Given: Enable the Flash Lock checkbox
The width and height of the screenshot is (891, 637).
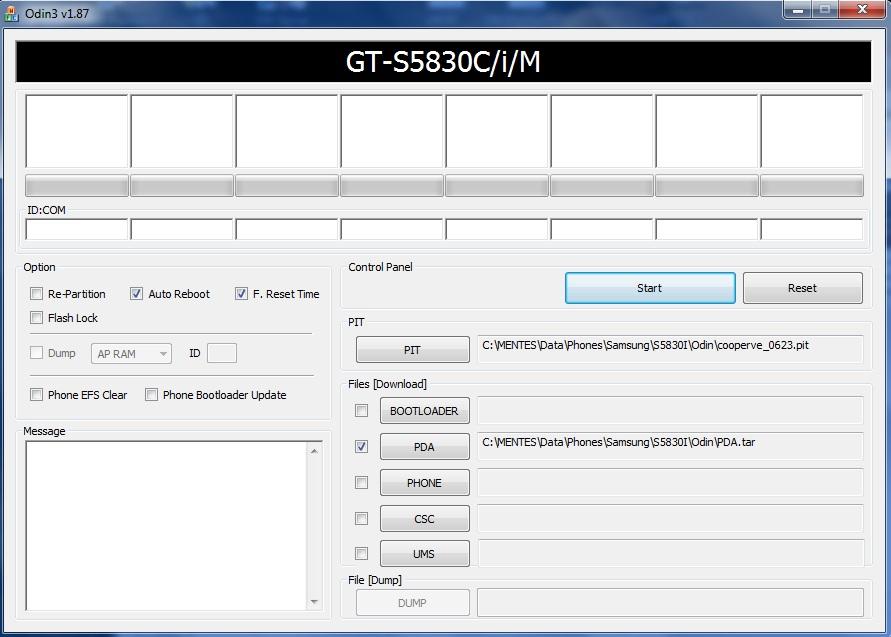Looking at the screenshot, I should click(36, 318).
